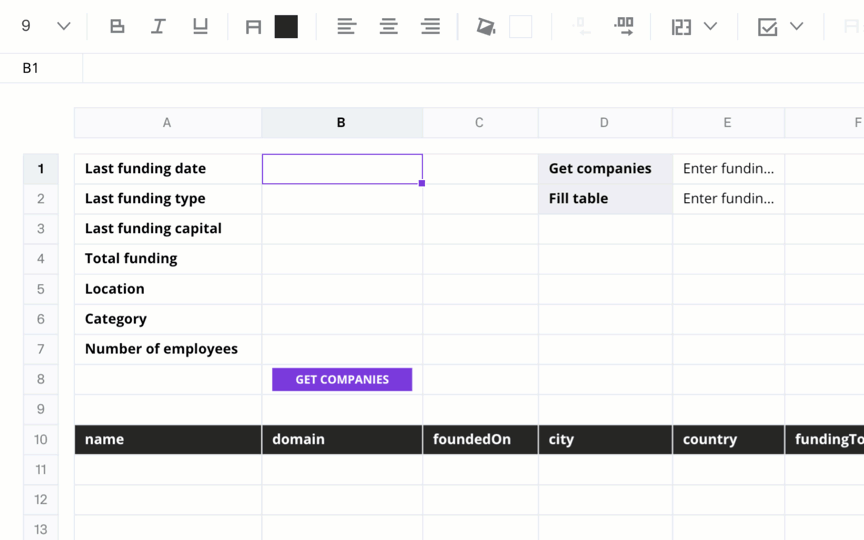Expand the checkbox dropdown arrow

pos(796,26)
